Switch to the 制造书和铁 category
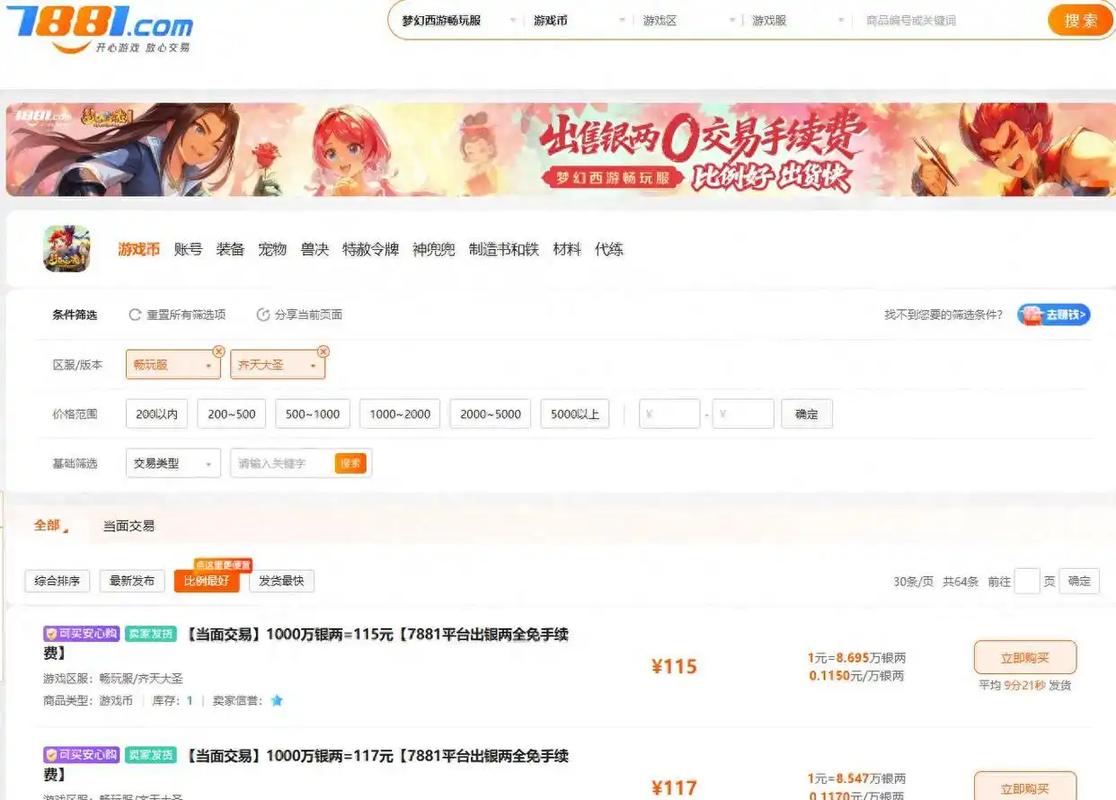 504,249
